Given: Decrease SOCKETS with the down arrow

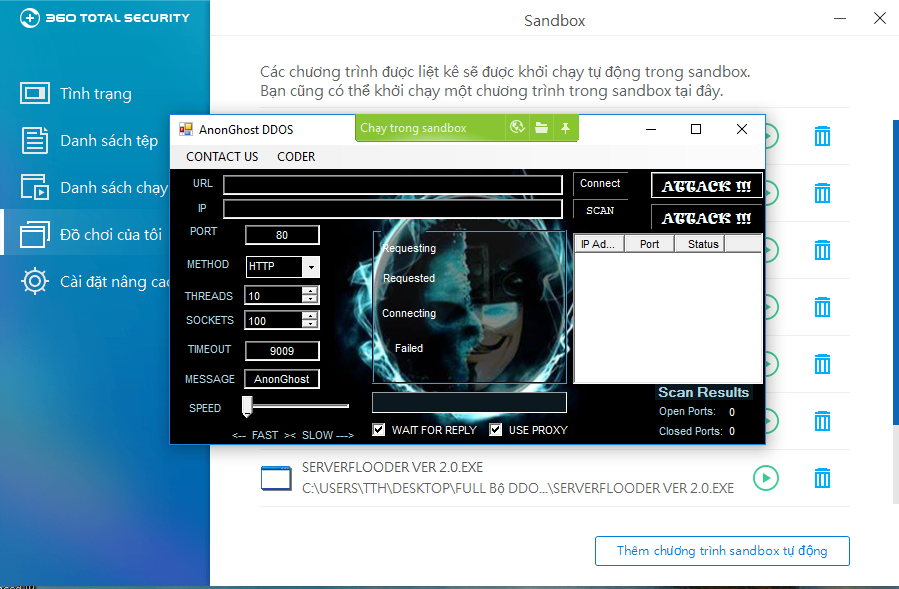Looking at the screenshot, I should point(310,323).
